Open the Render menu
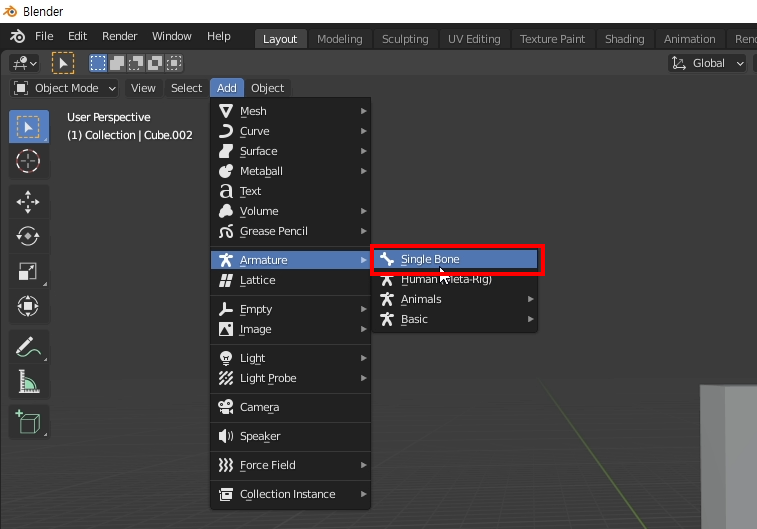Screen dimensions: 757x529 click(x=119, y=36)
